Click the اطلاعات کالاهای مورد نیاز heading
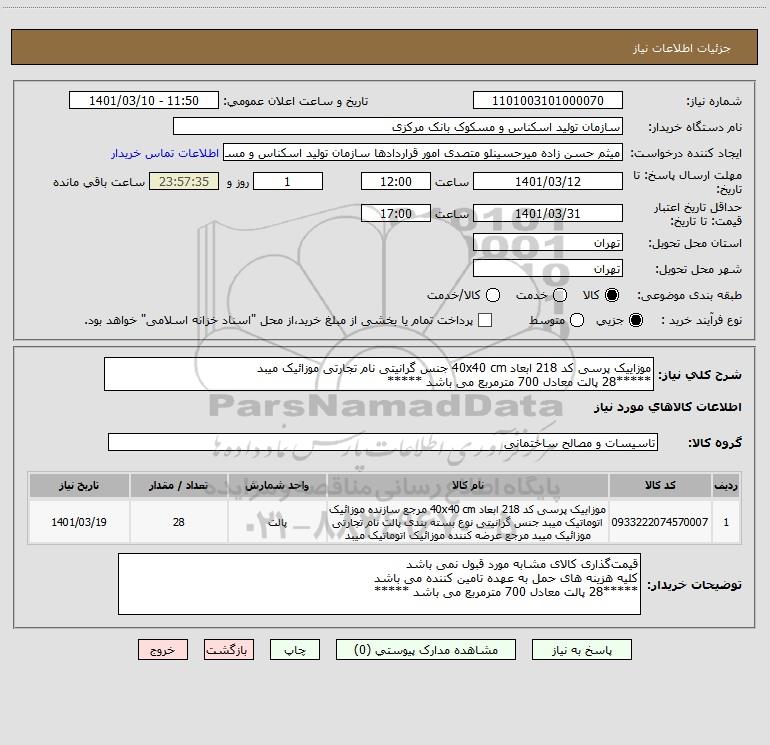Image resolution: width=770 pixels, height=745 pixels. (x=668, y=407)
